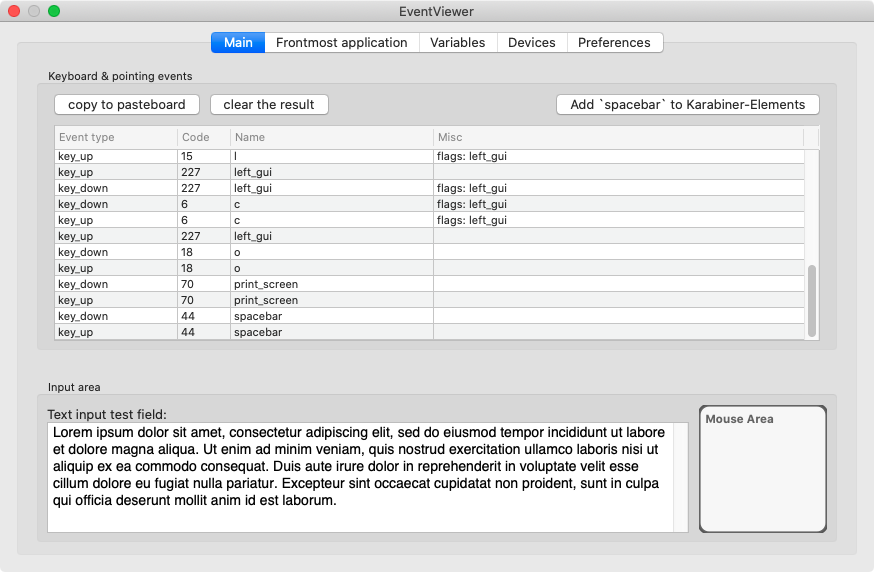Image resolution: width=874 pixels, height=572 pixels.
Task: Click the Misc column header
Action: click(617, 137)
